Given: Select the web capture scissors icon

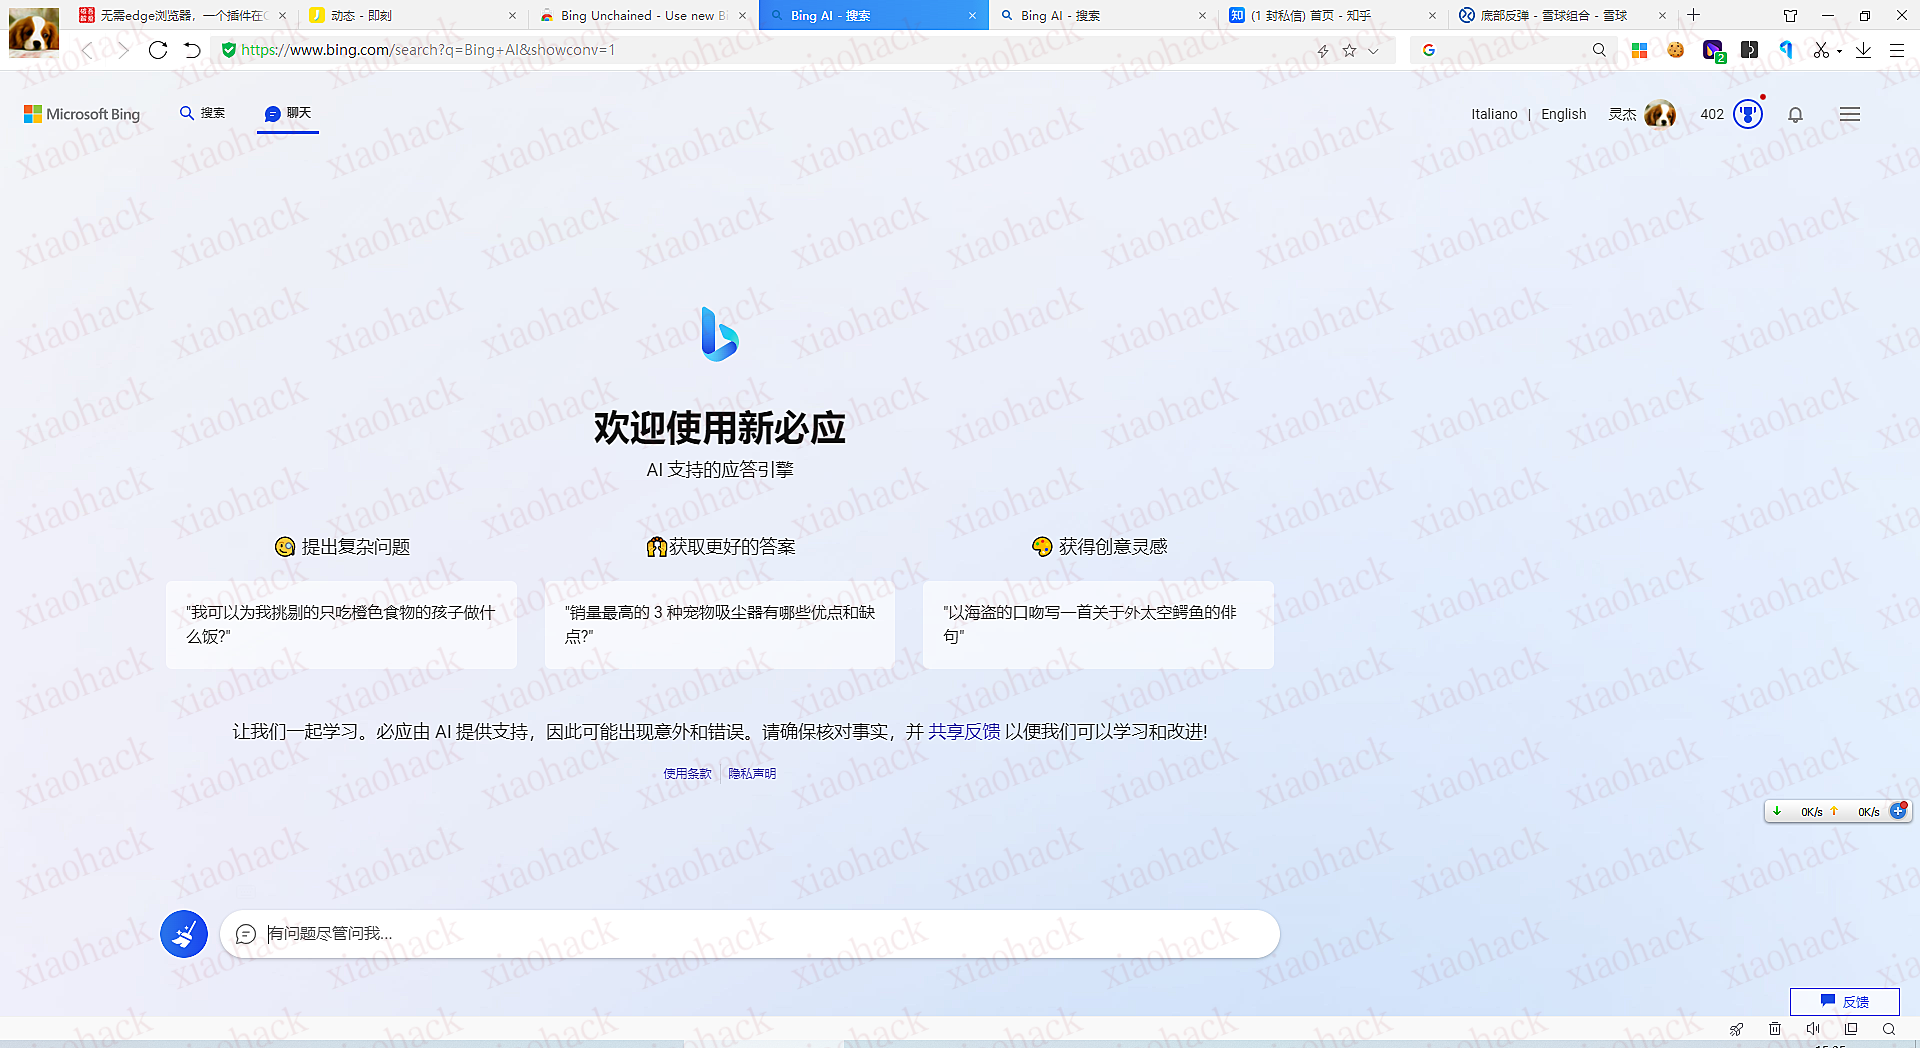Looking at the screenshot, I should click(1821, 50).
